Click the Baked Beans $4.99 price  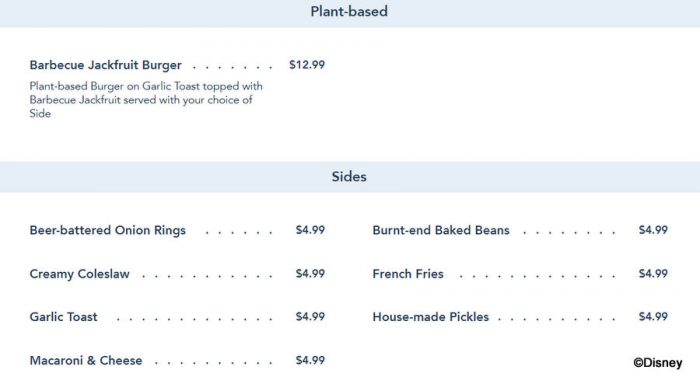[653, 230]
